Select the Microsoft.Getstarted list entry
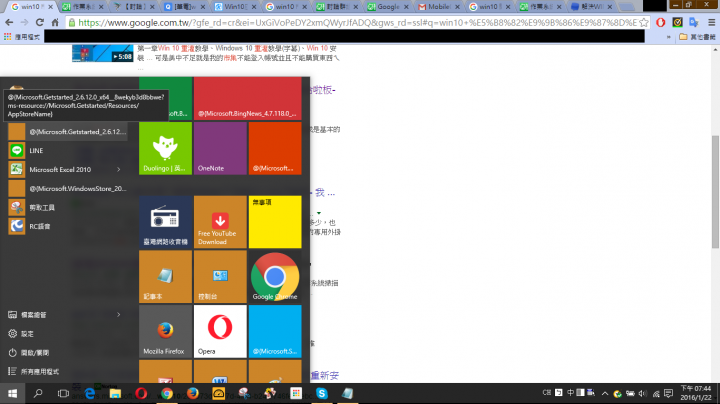 [x=67, y=132]
